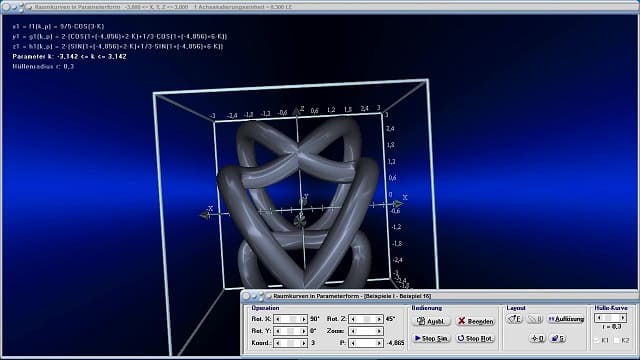Screen dimensions: 640x360
Task: Click the x1 = f1(k,p) formula line
Action: pos(58,27)
